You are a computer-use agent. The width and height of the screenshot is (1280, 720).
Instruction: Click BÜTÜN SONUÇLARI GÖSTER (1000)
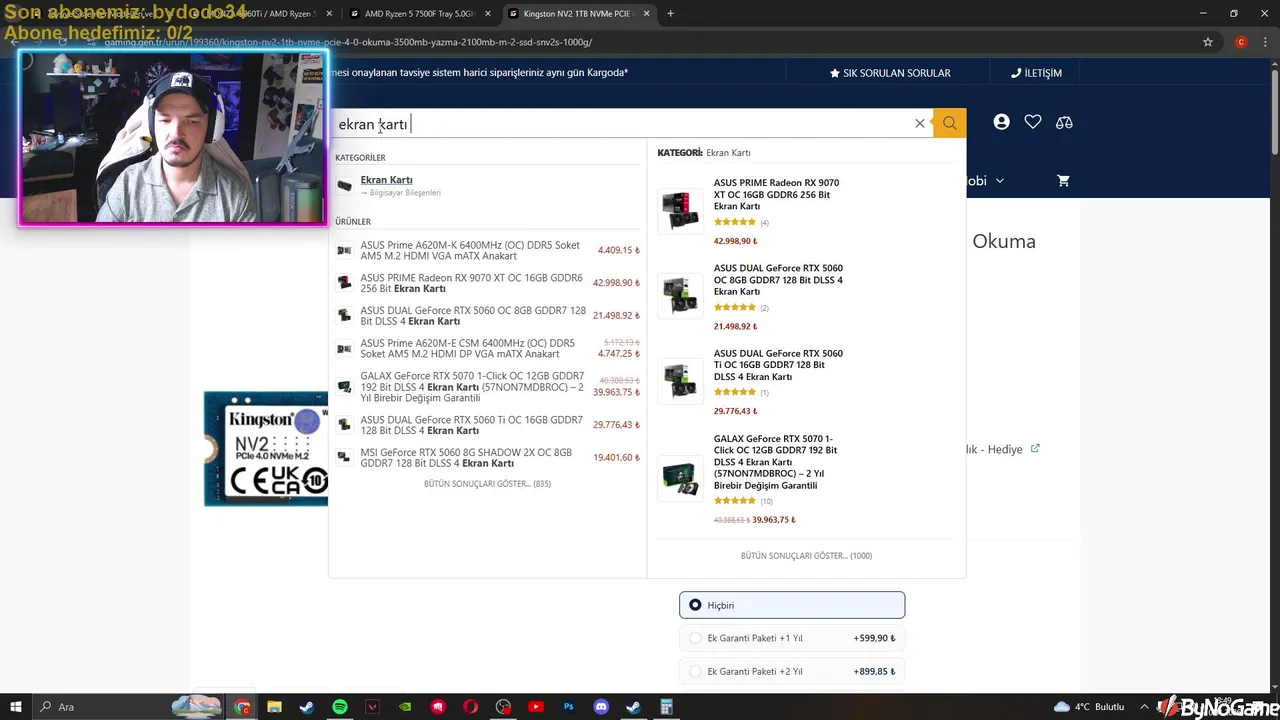(806, 556)
